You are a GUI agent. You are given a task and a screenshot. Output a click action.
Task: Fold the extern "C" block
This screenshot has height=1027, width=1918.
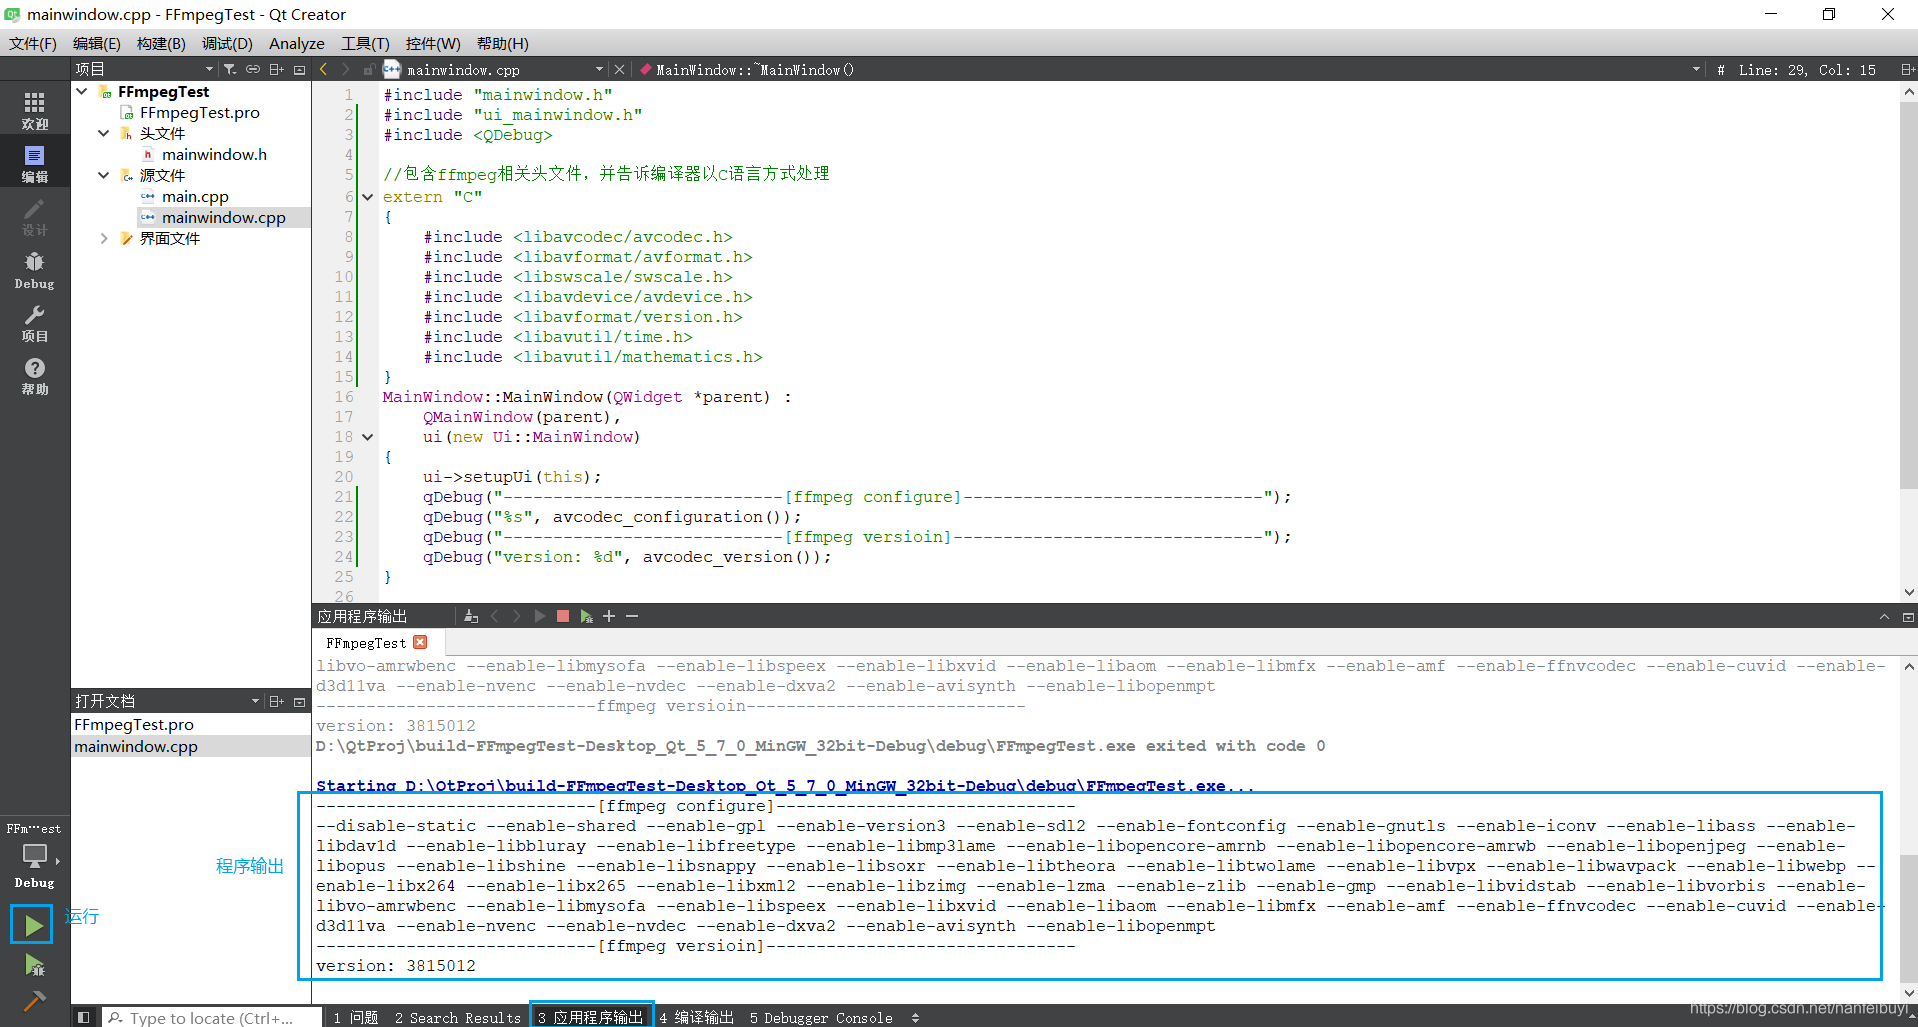pos(367,197)
